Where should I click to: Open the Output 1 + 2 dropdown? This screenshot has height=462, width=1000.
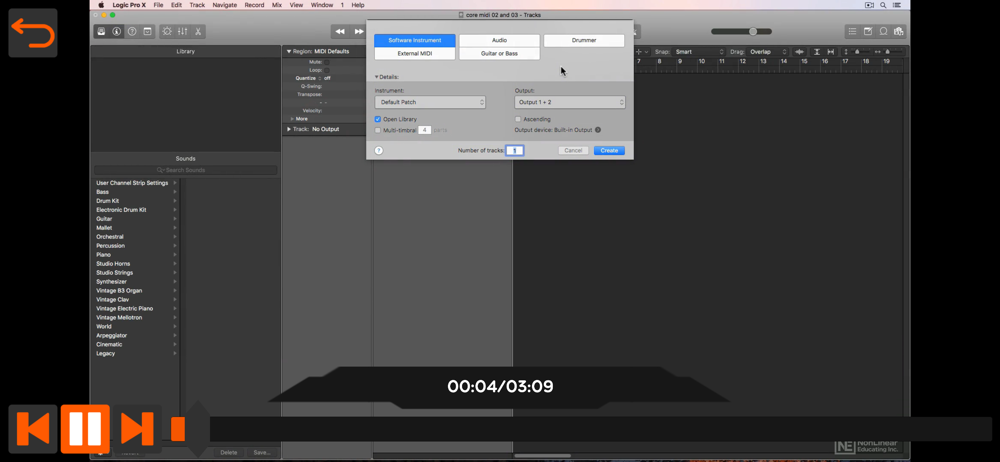[x=570, y=102]
